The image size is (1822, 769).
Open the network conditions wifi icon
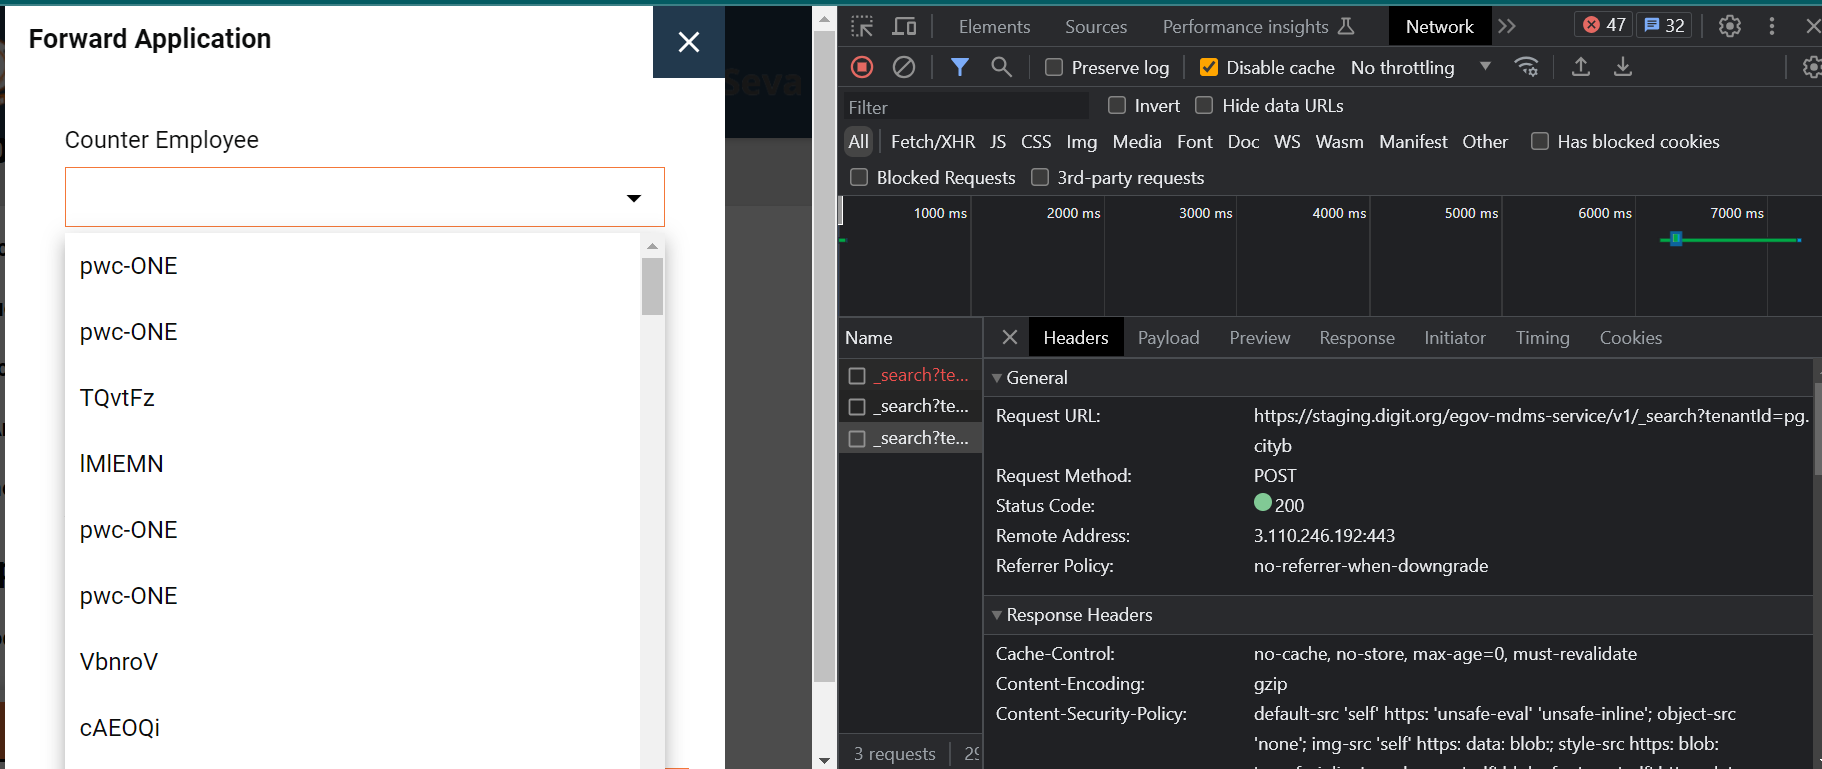pyautogui.click(x=1526, y=67)
